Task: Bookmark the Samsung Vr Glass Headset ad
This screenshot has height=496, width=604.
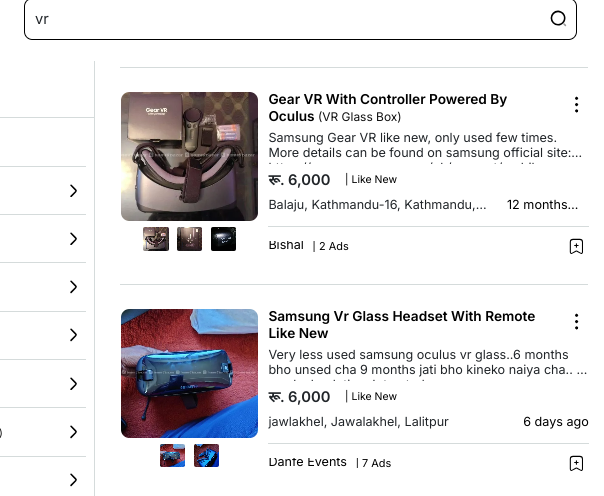Action: (576, 463)
